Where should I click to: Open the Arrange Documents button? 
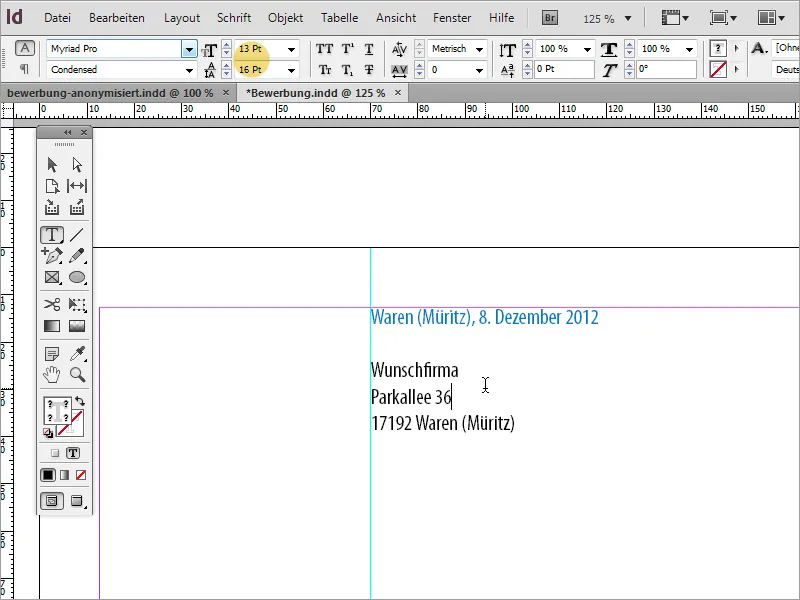coord(771,18)
